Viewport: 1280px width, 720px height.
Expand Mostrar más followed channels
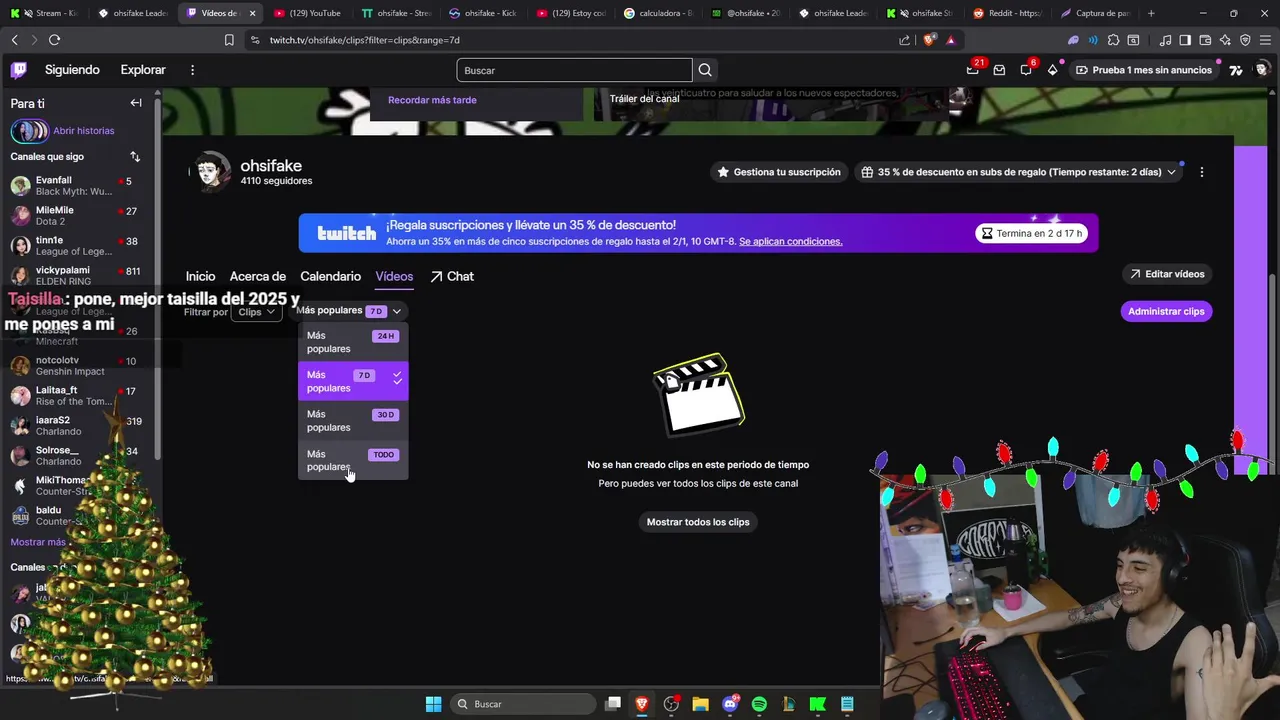[x=38, y=542]
